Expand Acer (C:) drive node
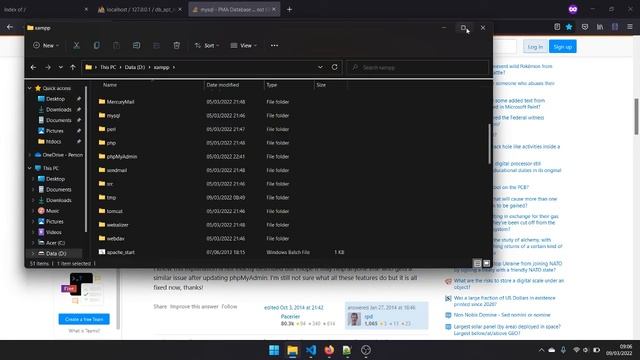The image size is (640, 360). (33, 242)
